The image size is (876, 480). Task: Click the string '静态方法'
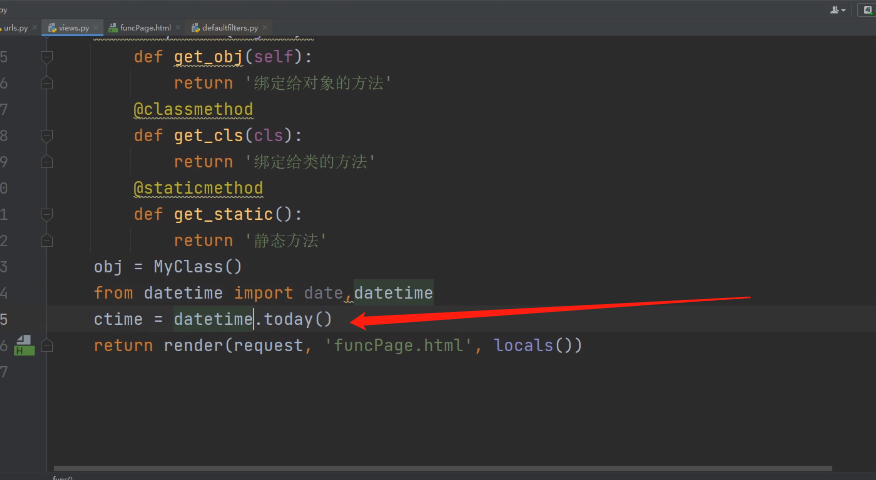285,241
